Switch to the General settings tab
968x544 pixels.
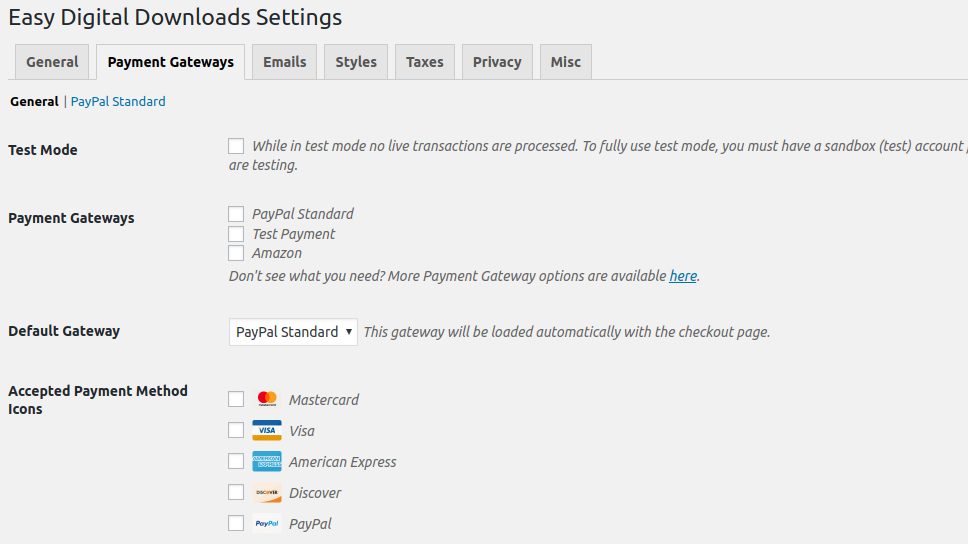[x=52, y=62]
